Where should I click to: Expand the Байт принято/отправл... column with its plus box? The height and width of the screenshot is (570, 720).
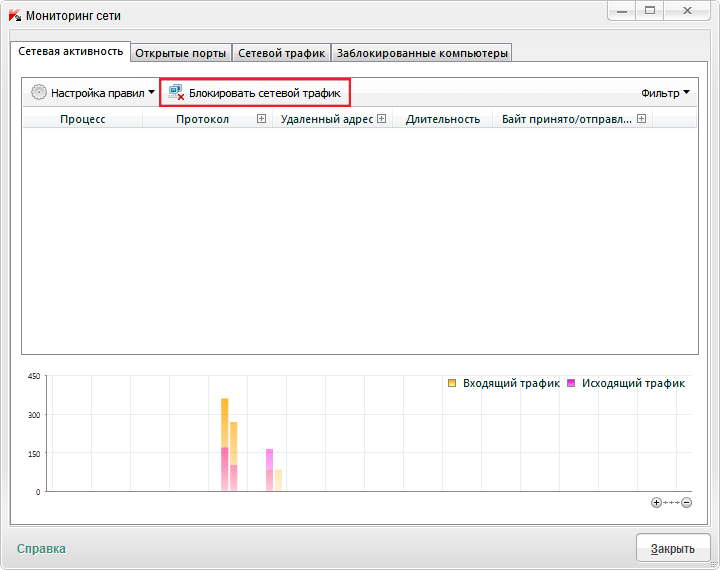coord(641,119)
